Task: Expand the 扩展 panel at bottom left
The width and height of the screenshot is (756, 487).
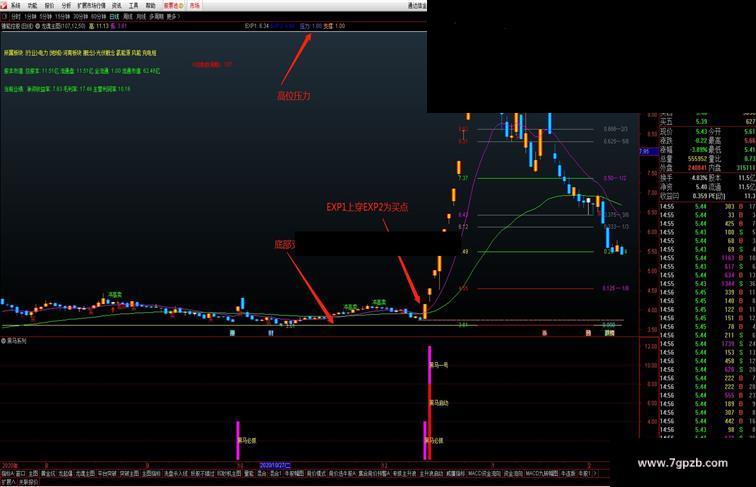Action: (8, 481)
